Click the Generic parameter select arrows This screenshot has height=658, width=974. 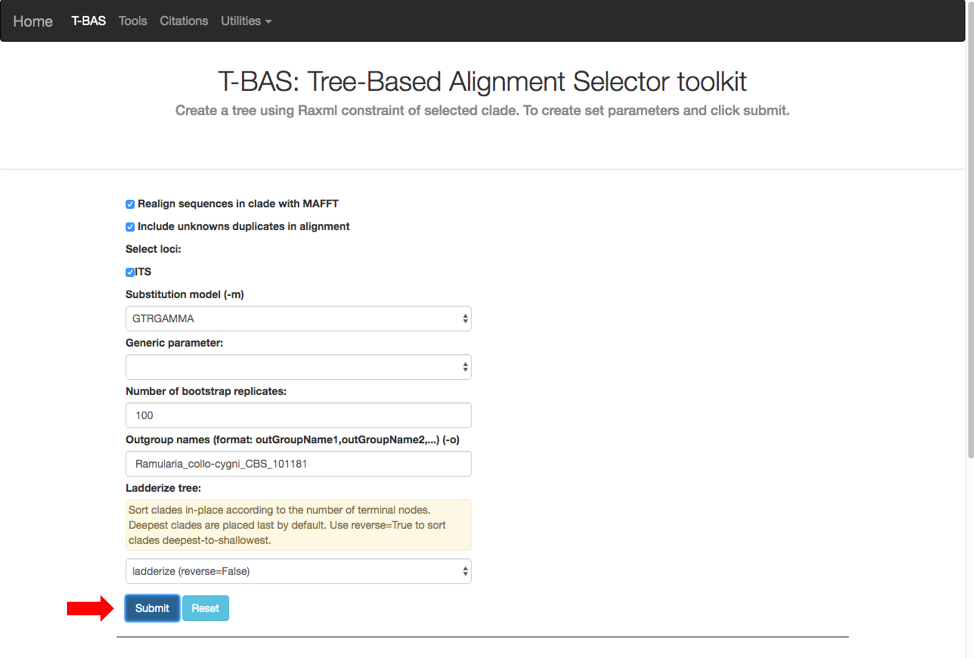465,367
